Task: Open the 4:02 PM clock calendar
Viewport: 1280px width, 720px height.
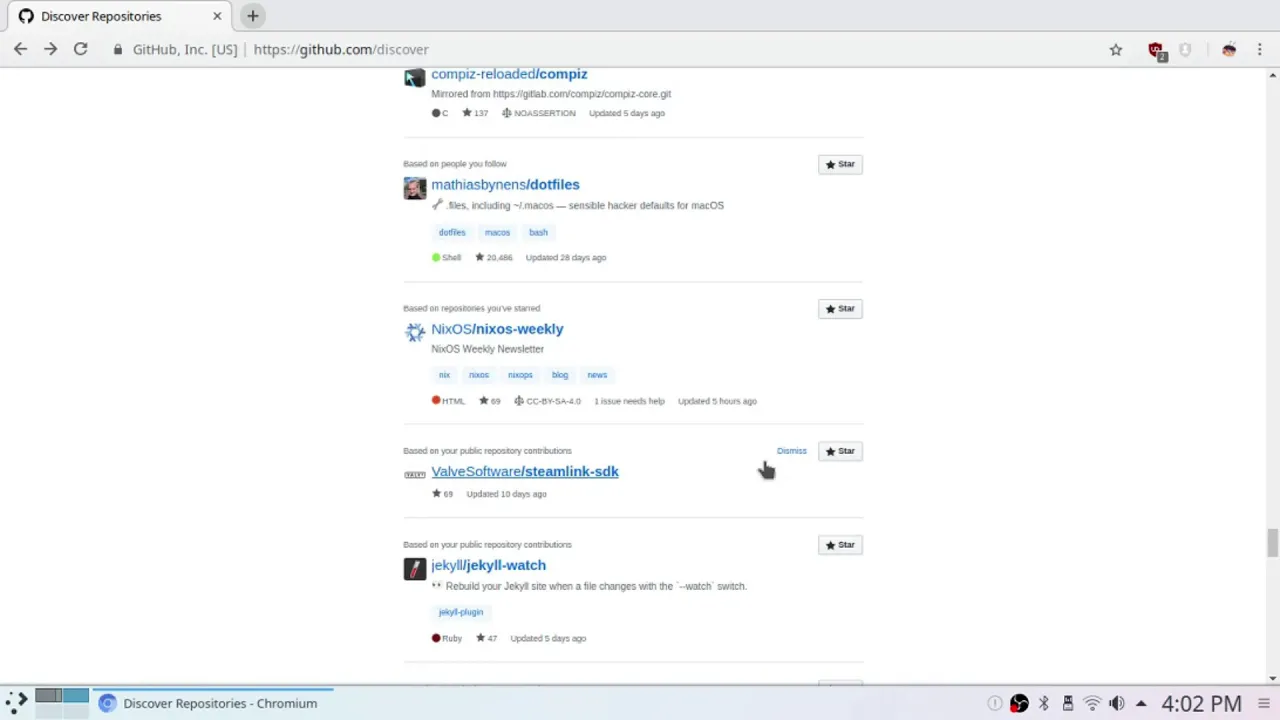Action: pyautogui.click(x=1201, y=703)
